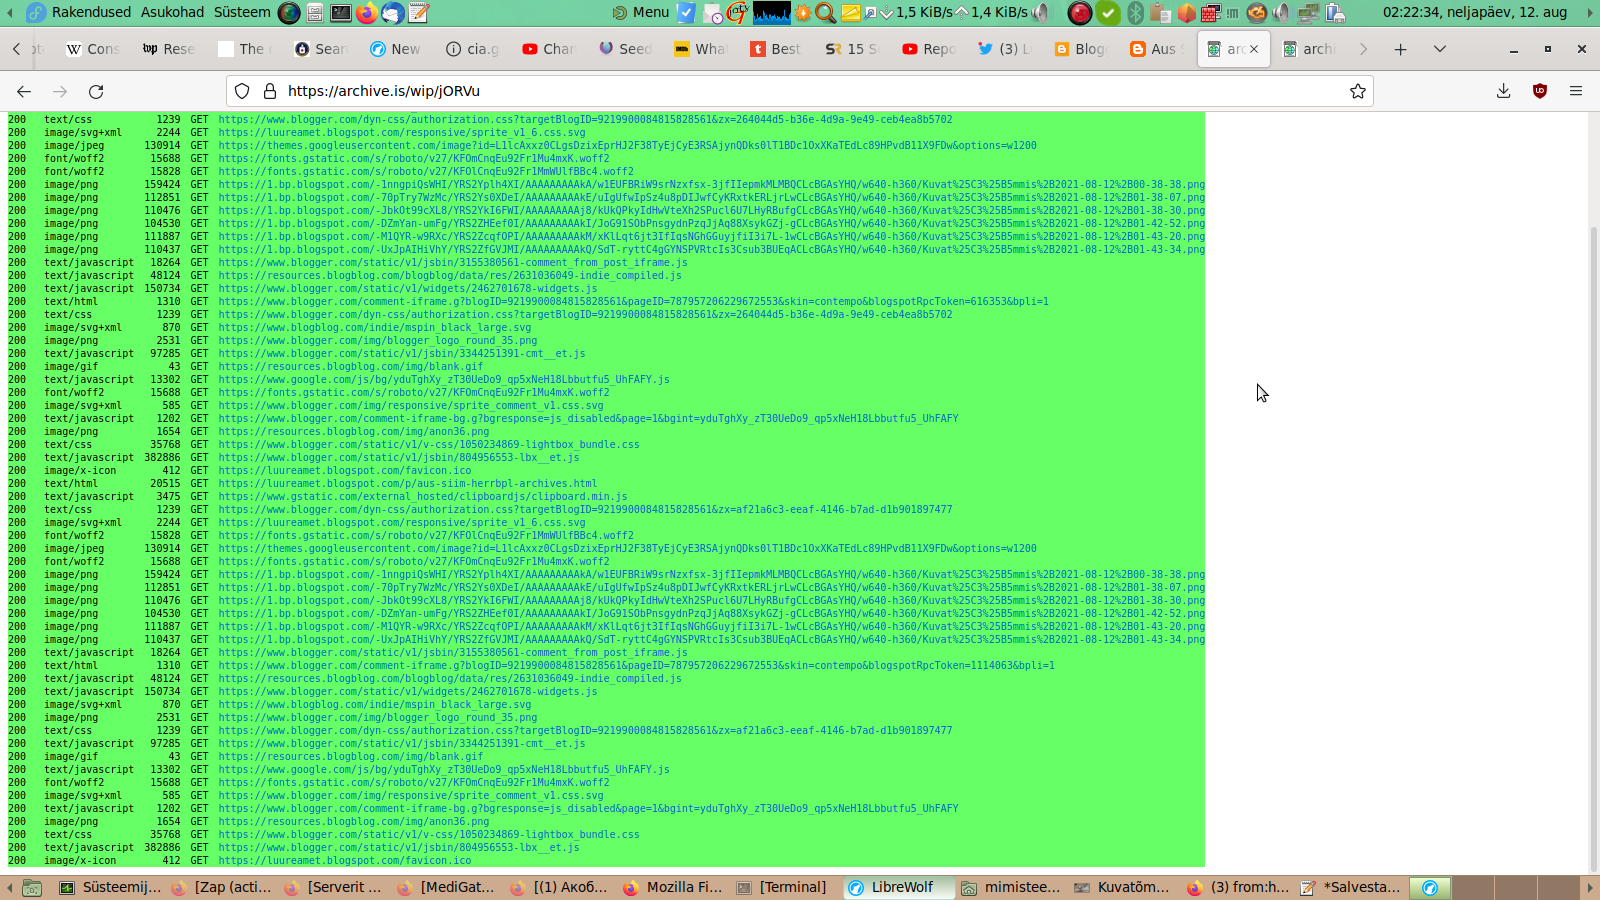The height and width of the screenshot is (900, 1600).
Task: Go back using the browser back arrow
Action: pyautogui.click(x=24, y=91)
